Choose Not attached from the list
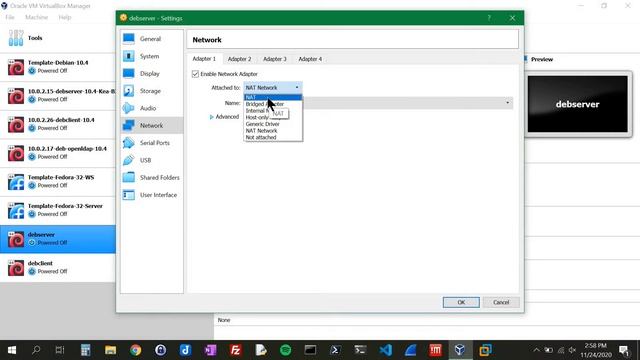640x360 pixels. (x=273, y=138)
